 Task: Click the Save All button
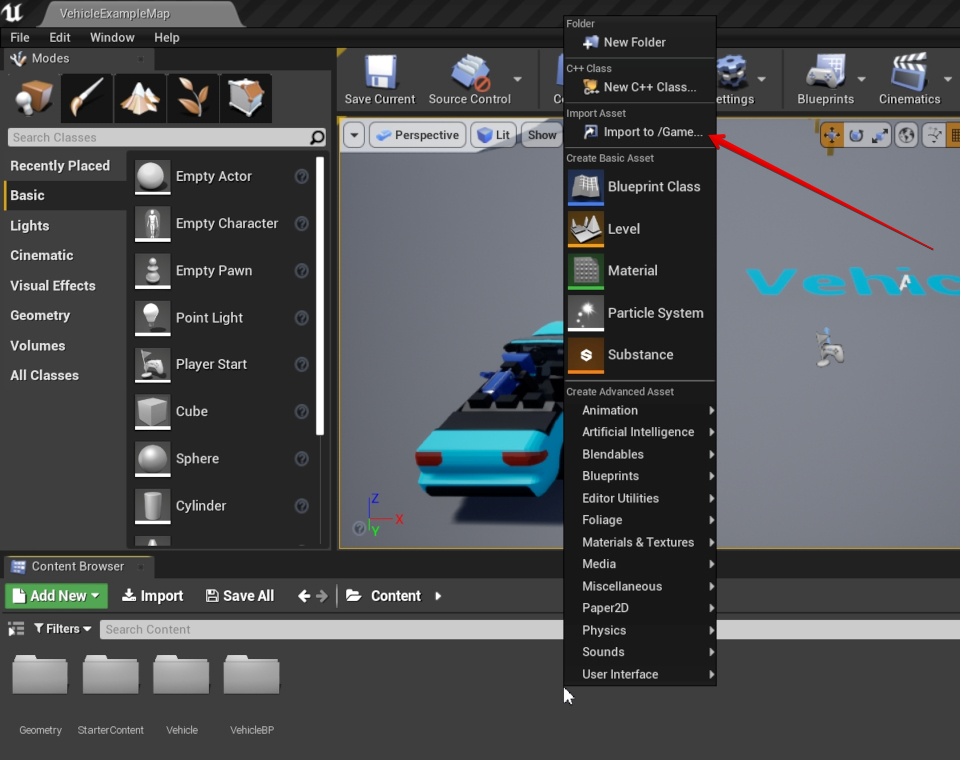tap(240, 596)
